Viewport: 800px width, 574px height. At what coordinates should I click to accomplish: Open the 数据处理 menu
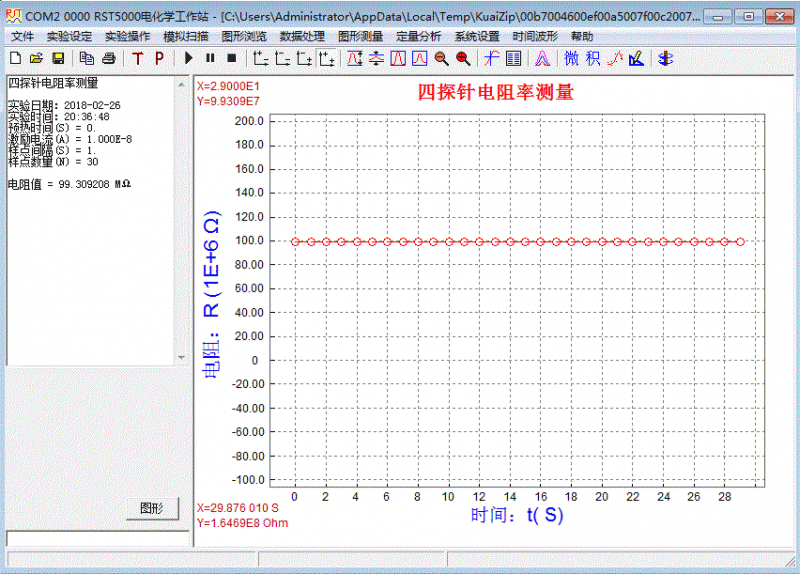pos(301,36)
